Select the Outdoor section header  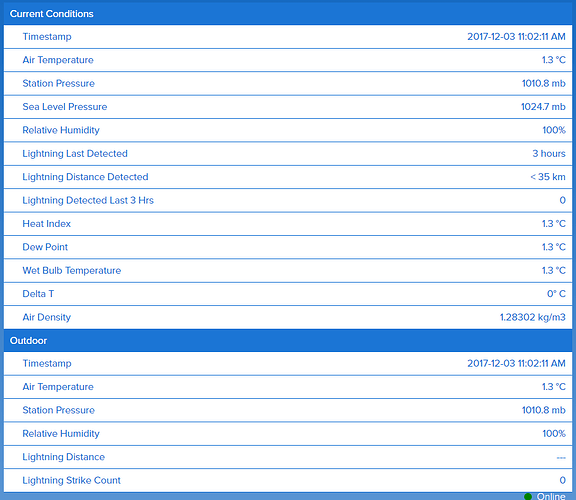point(288,341)
